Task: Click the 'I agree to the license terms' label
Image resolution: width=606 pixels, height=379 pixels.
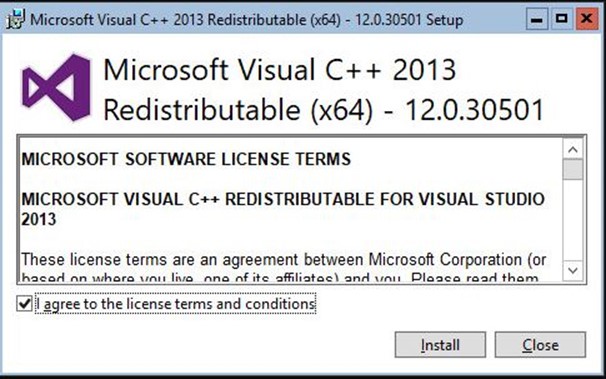Action: (176, 304)
